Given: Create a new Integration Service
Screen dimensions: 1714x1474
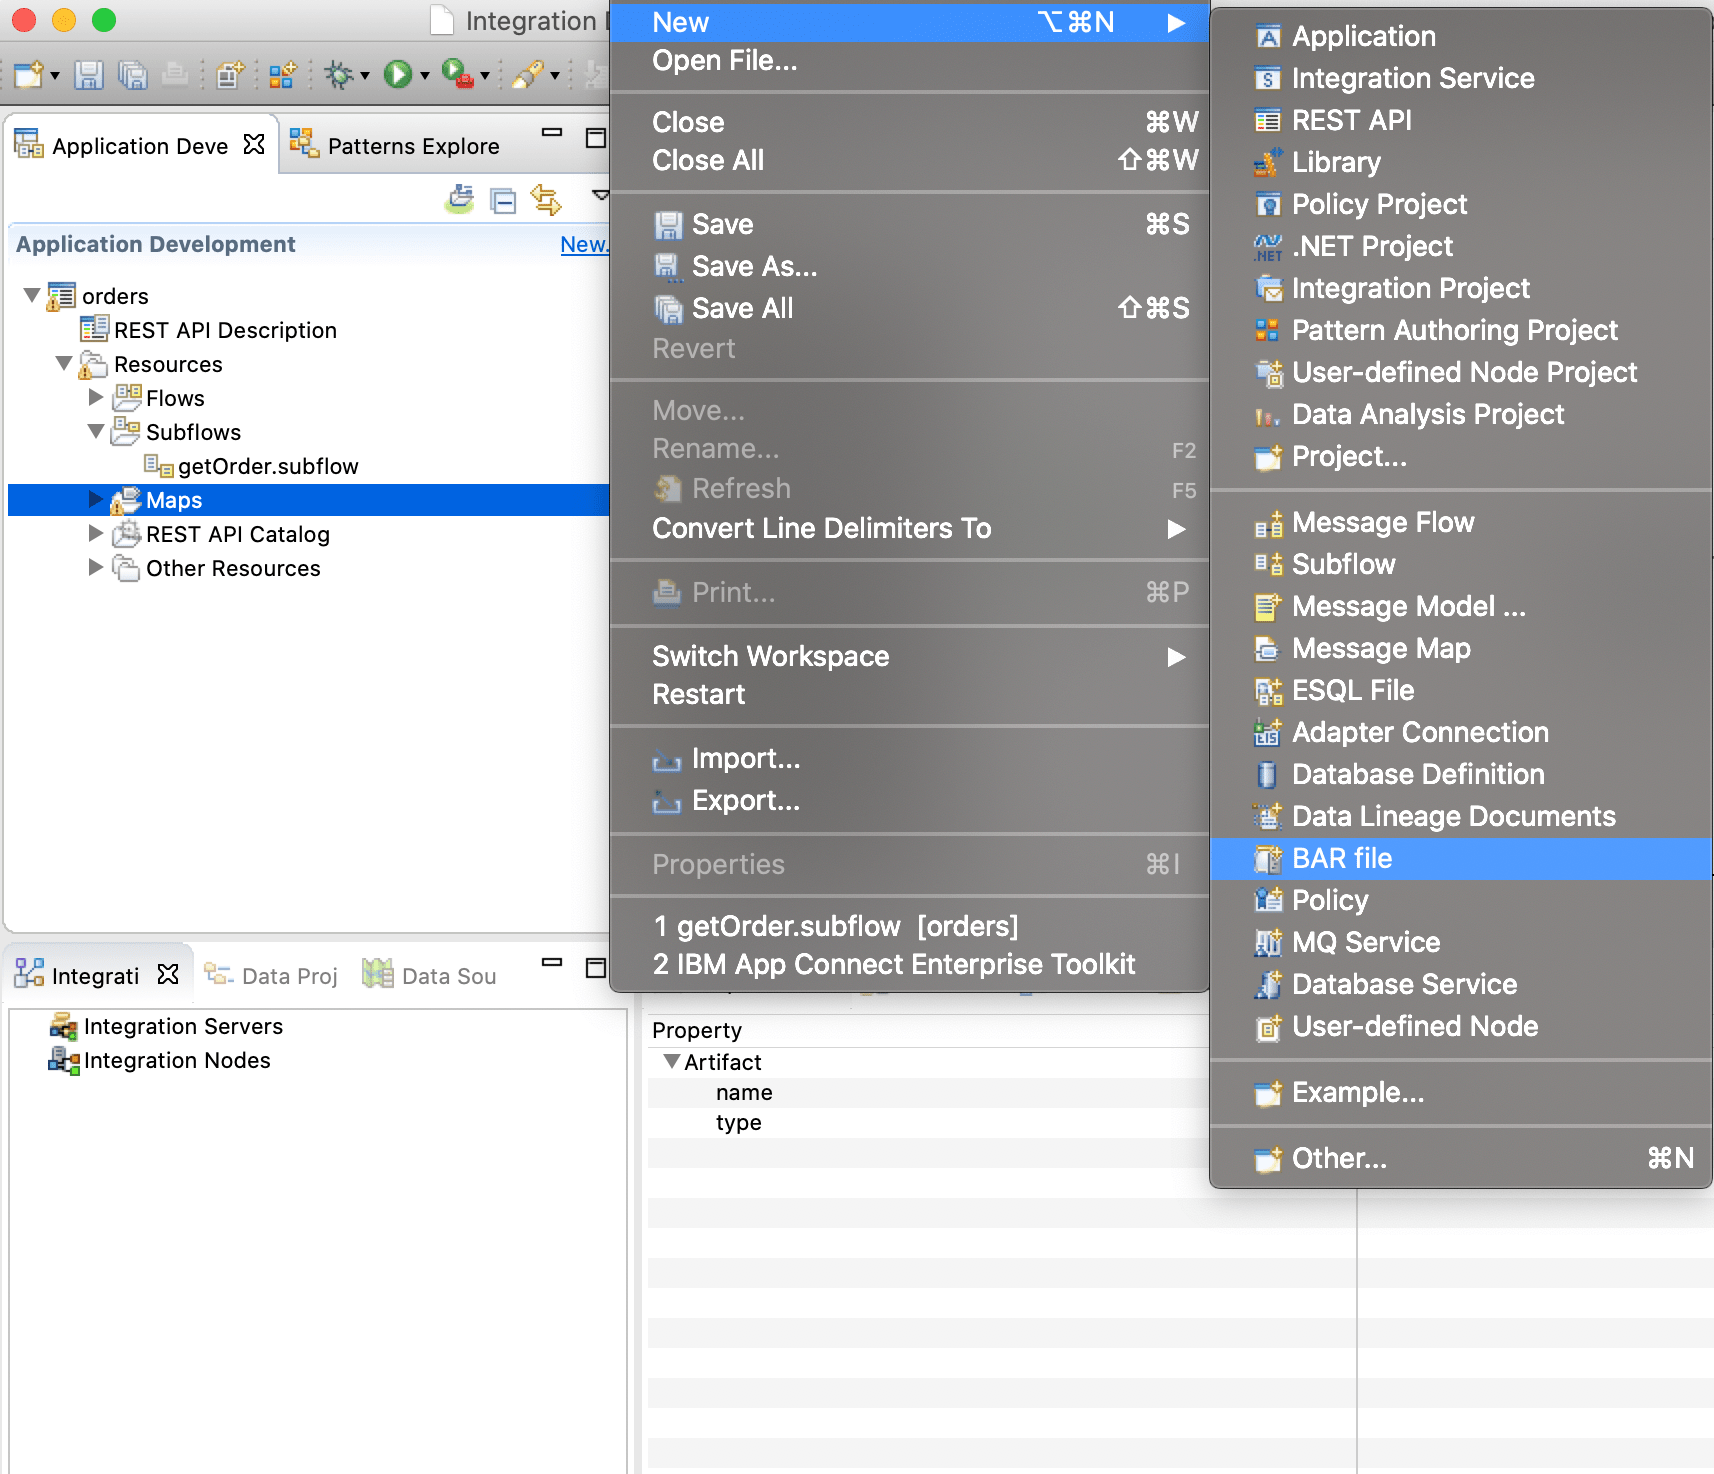Looking at the screenshot, I should click(1461, 79).
